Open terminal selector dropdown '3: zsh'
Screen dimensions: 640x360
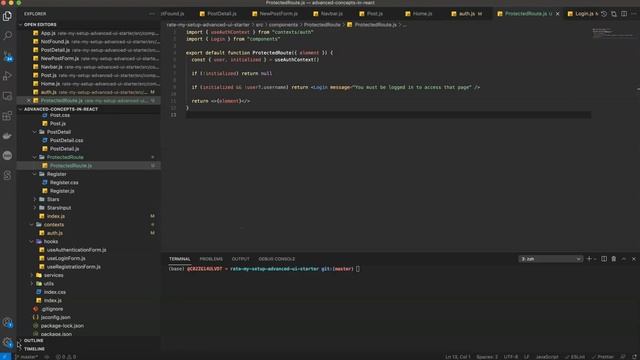coord(550,259)
